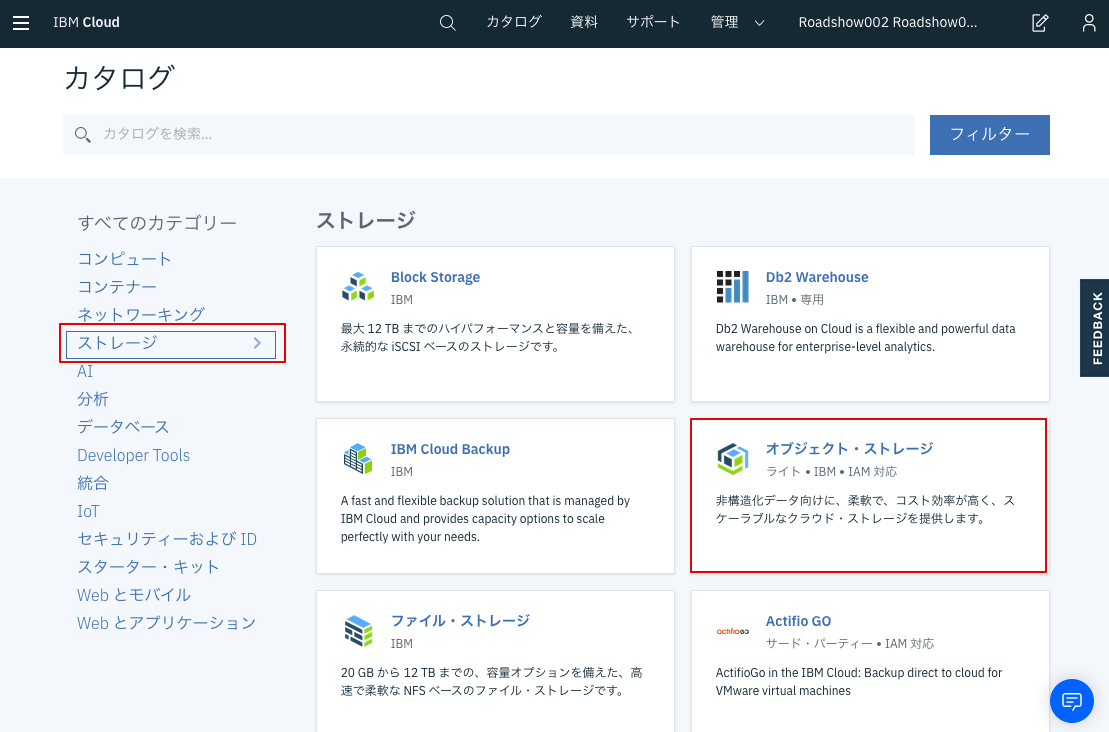Click the File Storage icon
The width and height of the screenshot is (1109, 732).
coord(358,630)
